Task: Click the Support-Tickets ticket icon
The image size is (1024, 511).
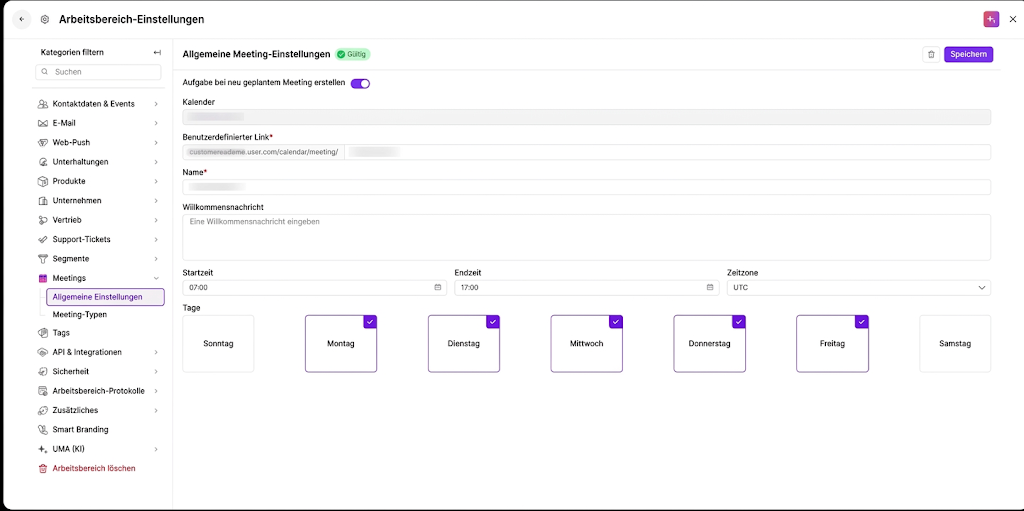Action: 43,239
